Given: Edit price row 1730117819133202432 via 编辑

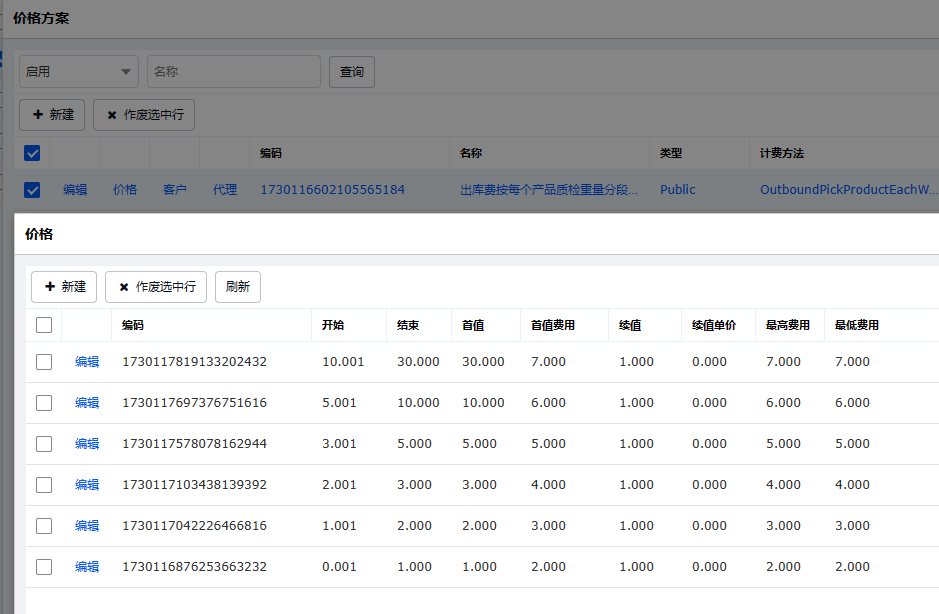Looking at the screenshot, I should 87,362.
